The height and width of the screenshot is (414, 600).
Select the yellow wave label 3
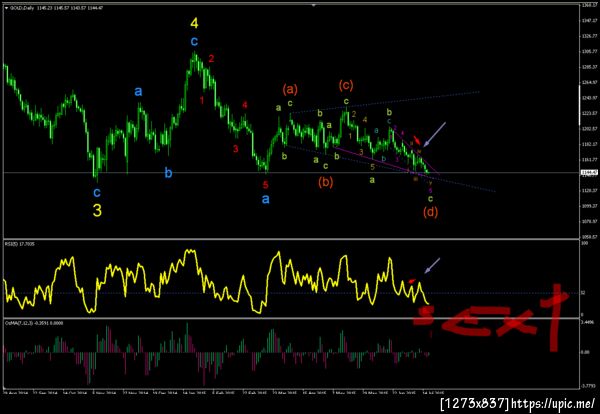[x=97, y=210]
